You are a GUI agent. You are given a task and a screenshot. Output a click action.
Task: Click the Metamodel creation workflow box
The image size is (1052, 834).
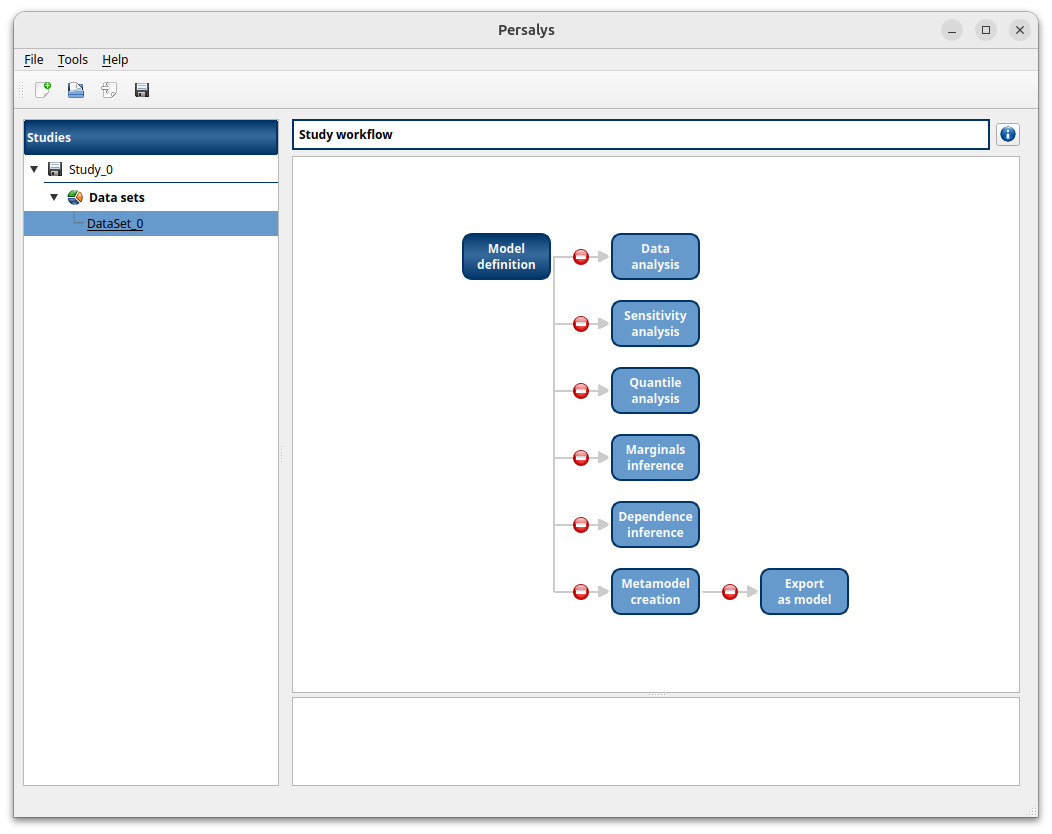click(x=655, y=592)
